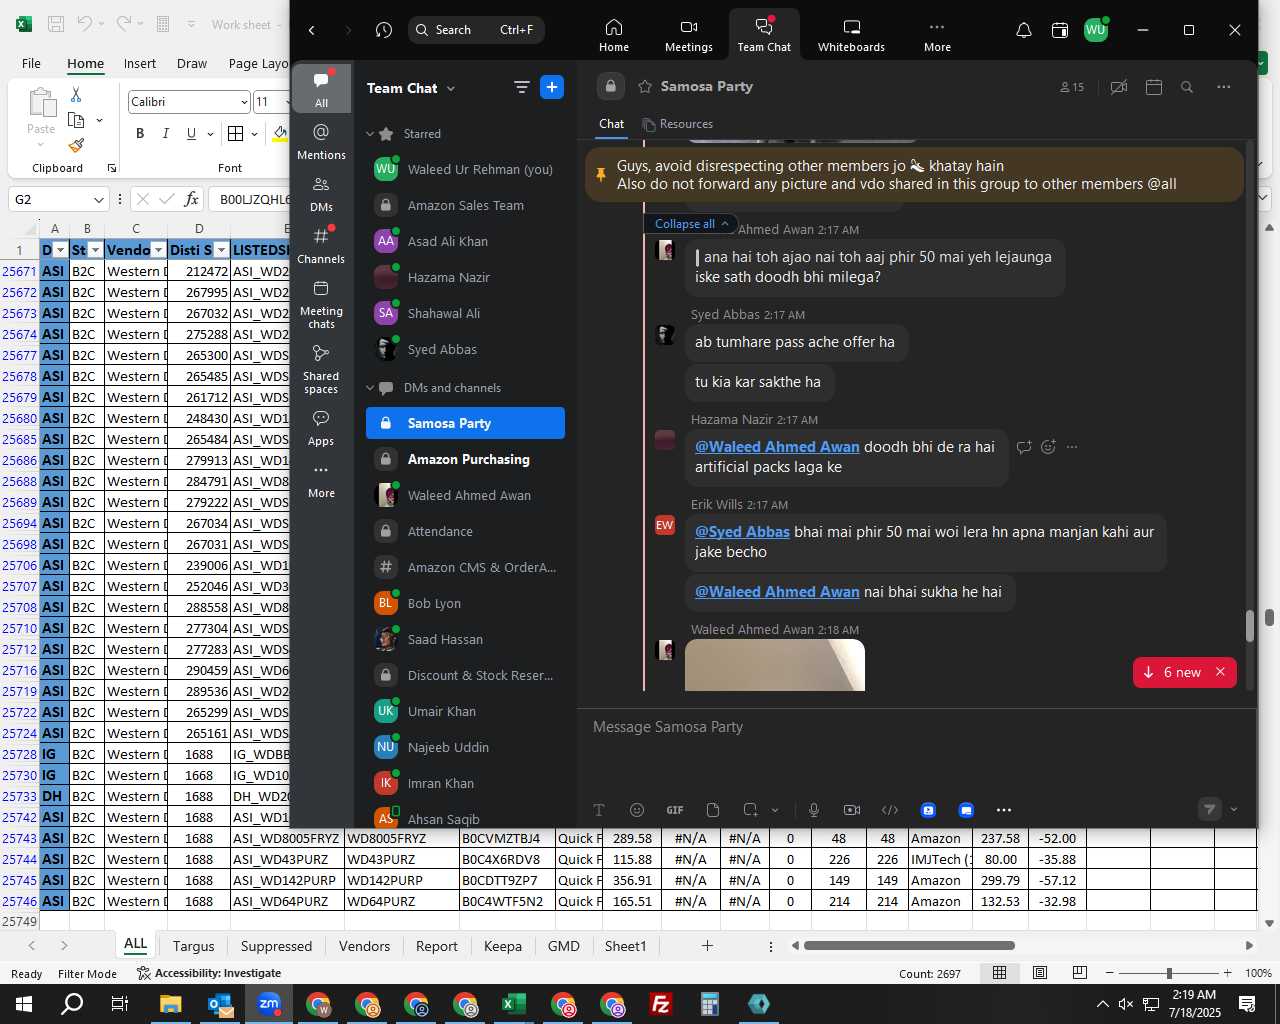Viewport: 1280px width, 1024px height.
Task: Open the Calibri font name dropdown in Excel
Action: pyautogui.click(x=244, y=102)
